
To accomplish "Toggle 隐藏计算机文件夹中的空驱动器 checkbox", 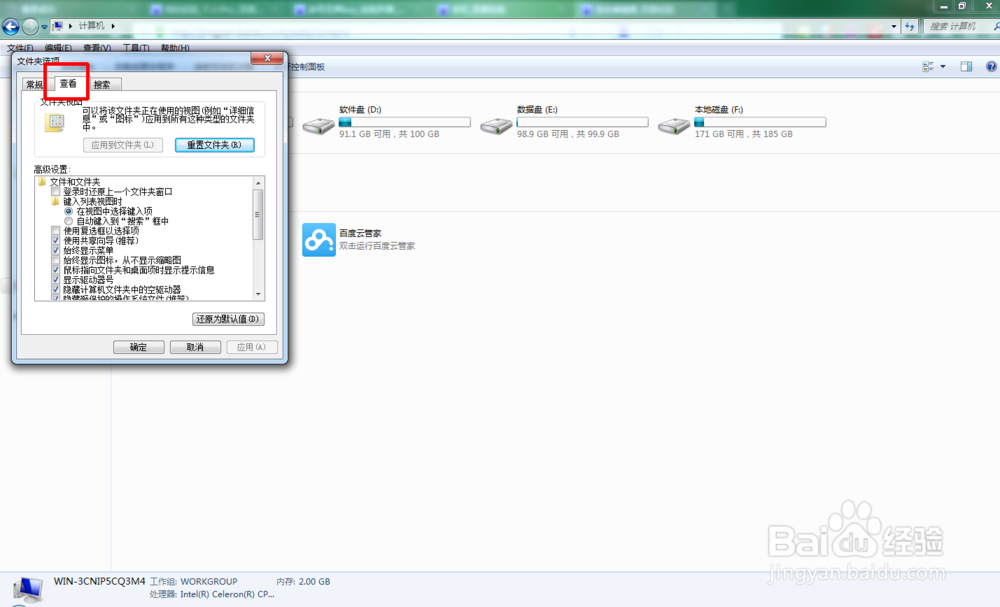I will (x=55, y=289).
